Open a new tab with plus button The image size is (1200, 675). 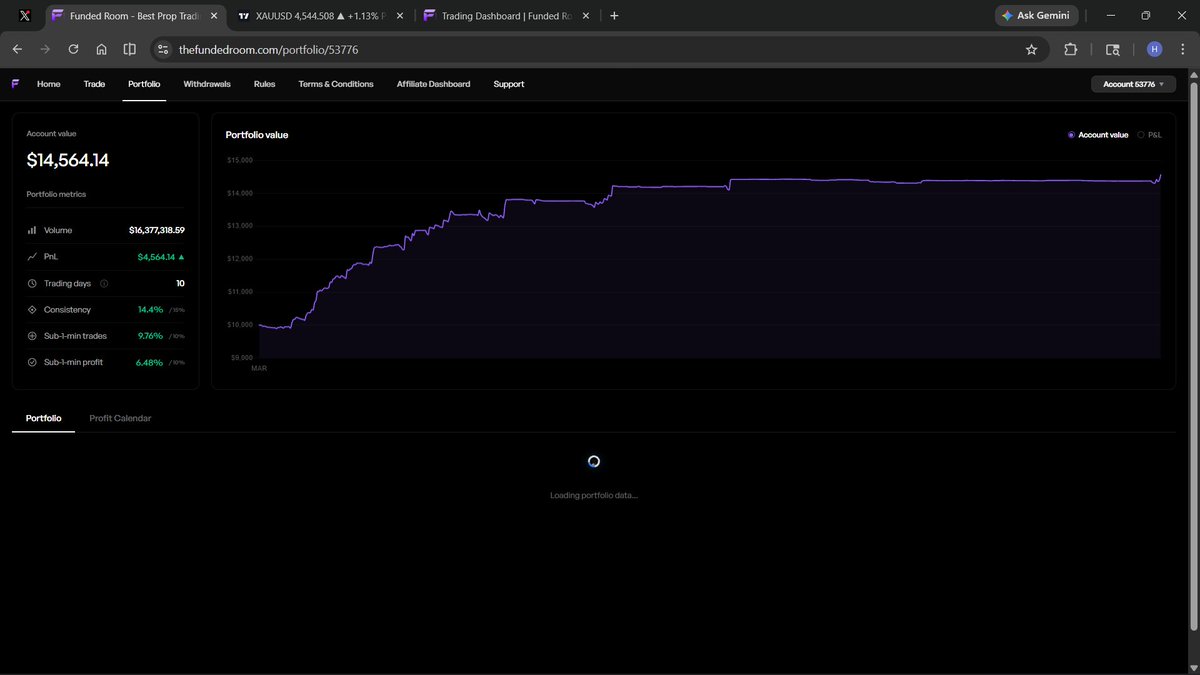click(614, 16)
